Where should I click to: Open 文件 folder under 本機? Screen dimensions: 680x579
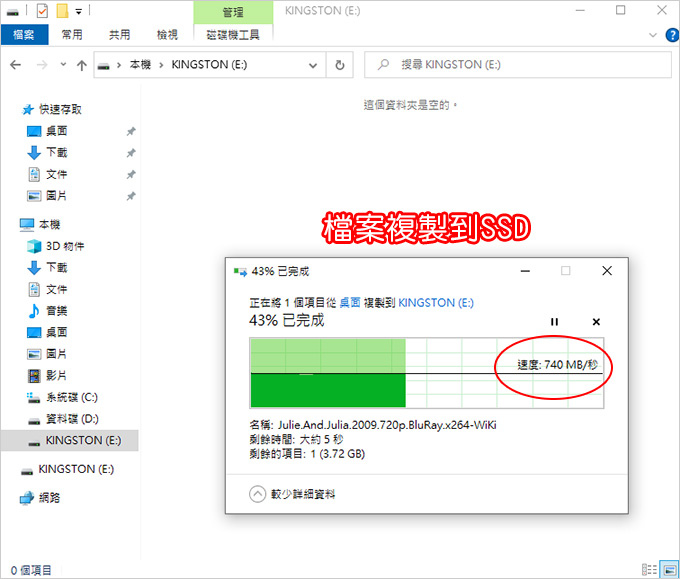56,289
